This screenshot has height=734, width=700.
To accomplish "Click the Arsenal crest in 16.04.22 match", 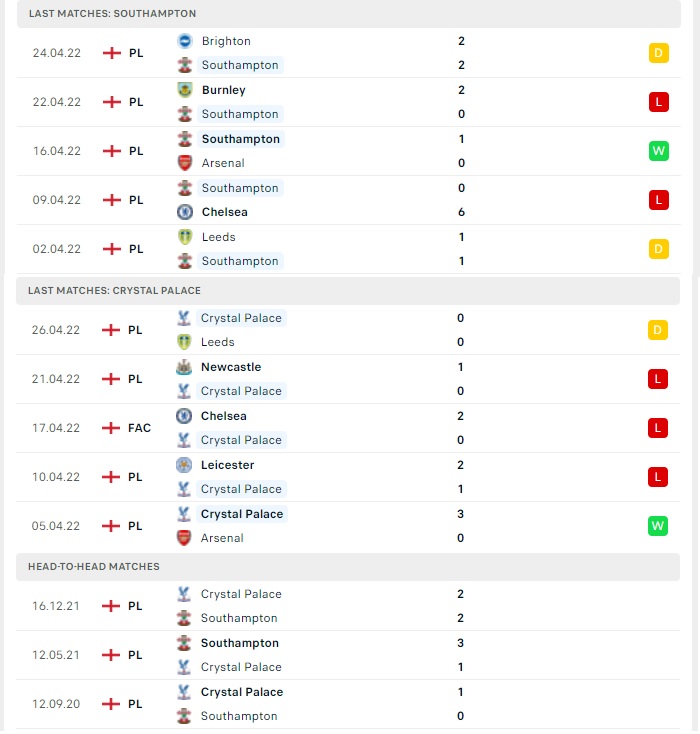I will tap(185, 163).
